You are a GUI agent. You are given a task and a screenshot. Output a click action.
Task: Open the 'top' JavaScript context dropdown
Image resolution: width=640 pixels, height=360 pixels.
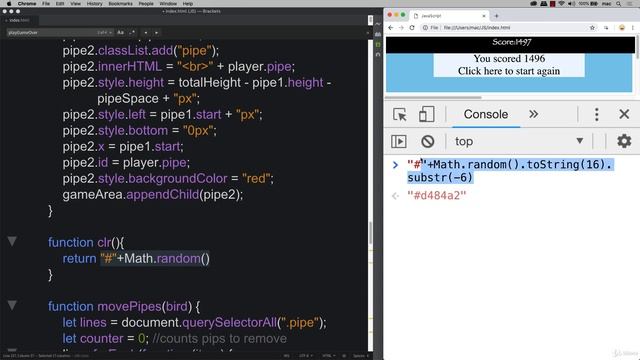[x=518, y=141]
